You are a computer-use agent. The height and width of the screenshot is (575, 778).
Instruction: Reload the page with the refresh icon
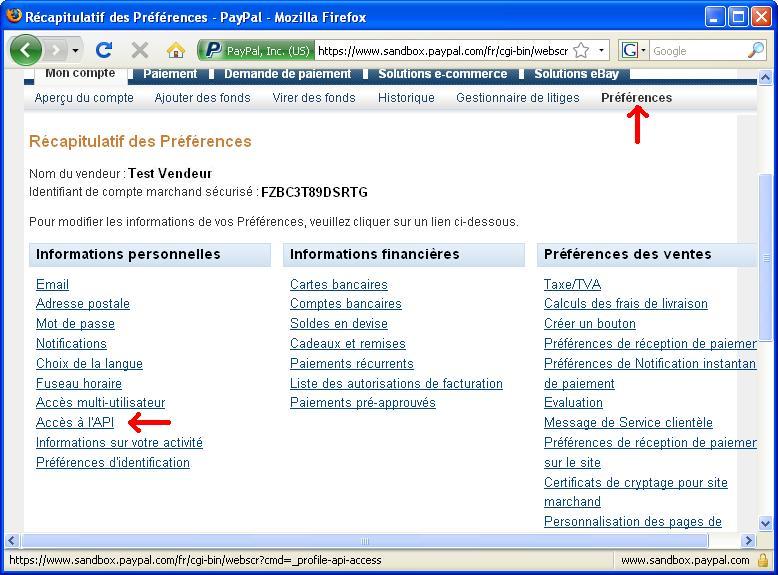point(104,50)
